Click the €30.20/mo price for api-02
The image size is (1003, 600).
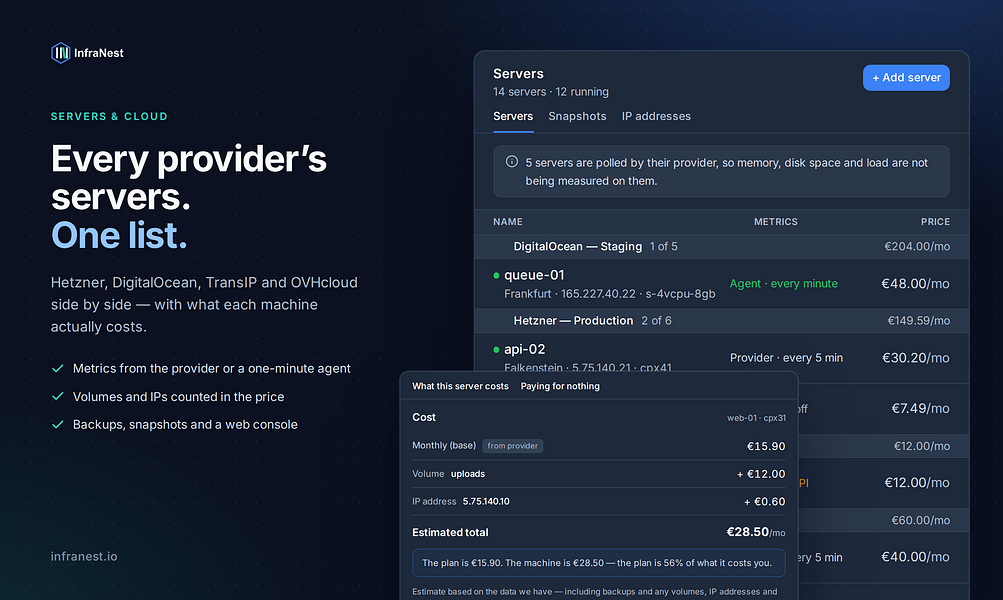[915, 358]
